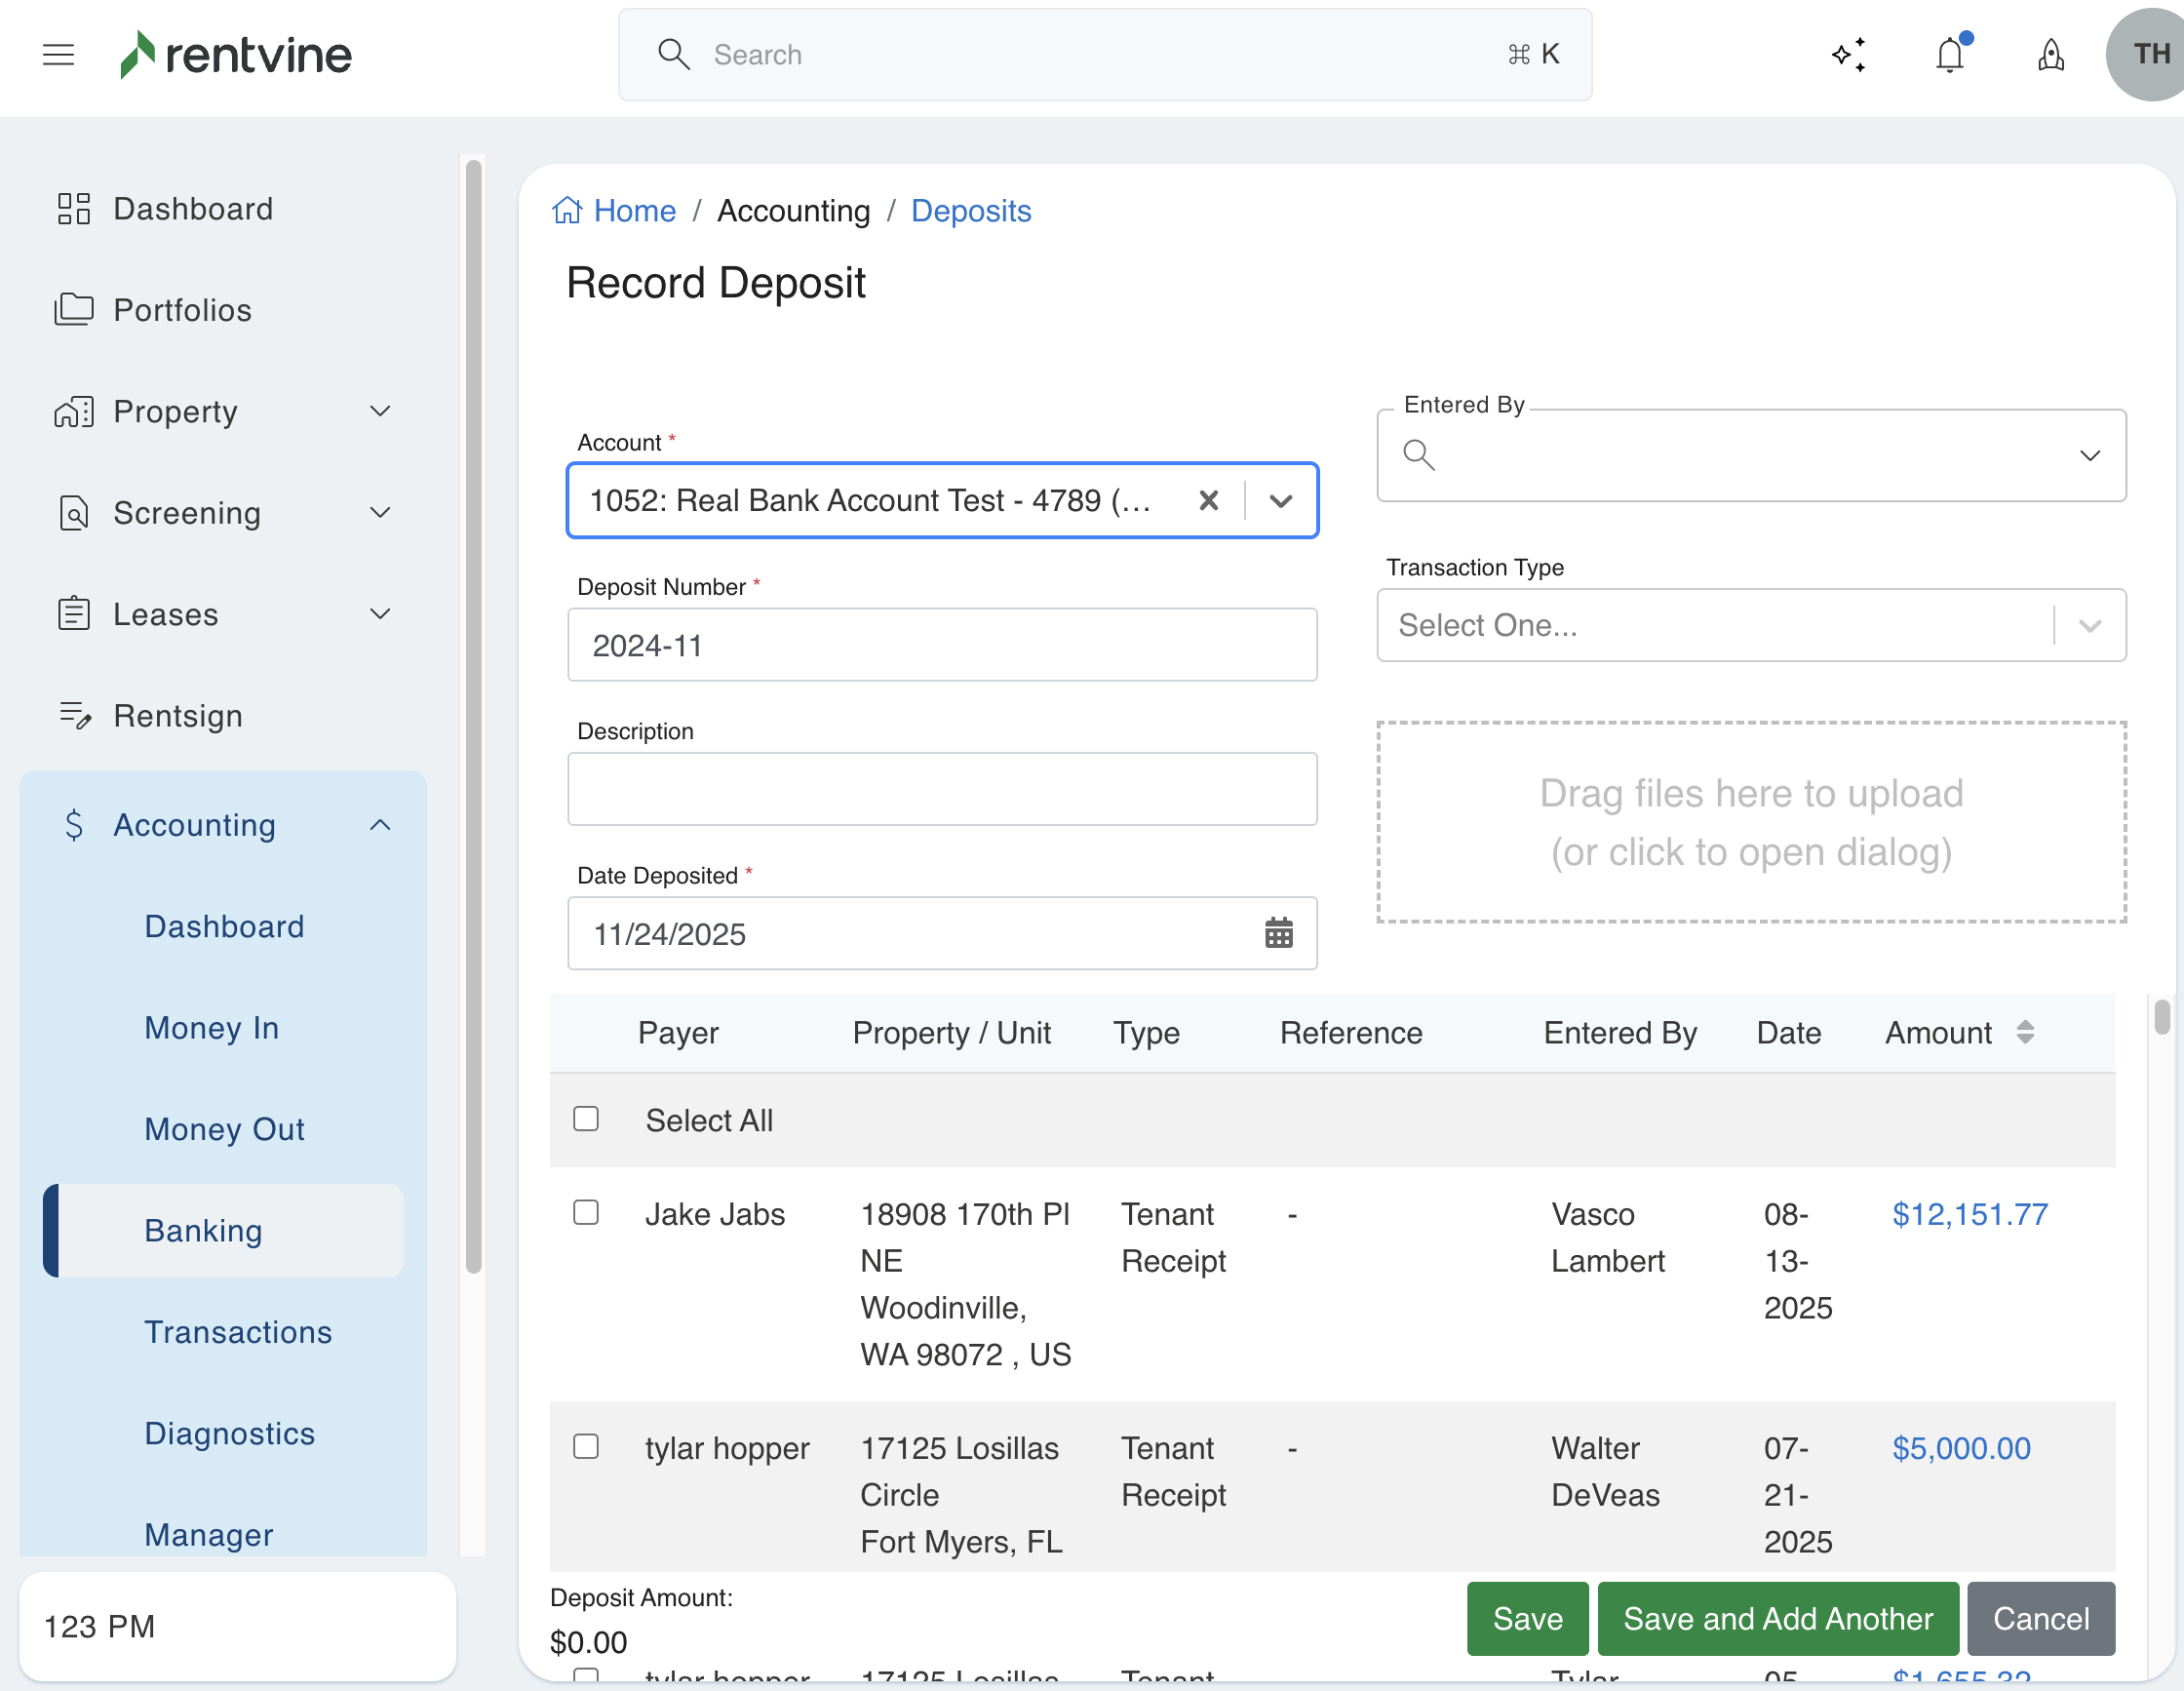This screenshot has width=2184, height=1691.
Task: Open the calendar picker for Date Deposited
Action: tap(1278, 933)
